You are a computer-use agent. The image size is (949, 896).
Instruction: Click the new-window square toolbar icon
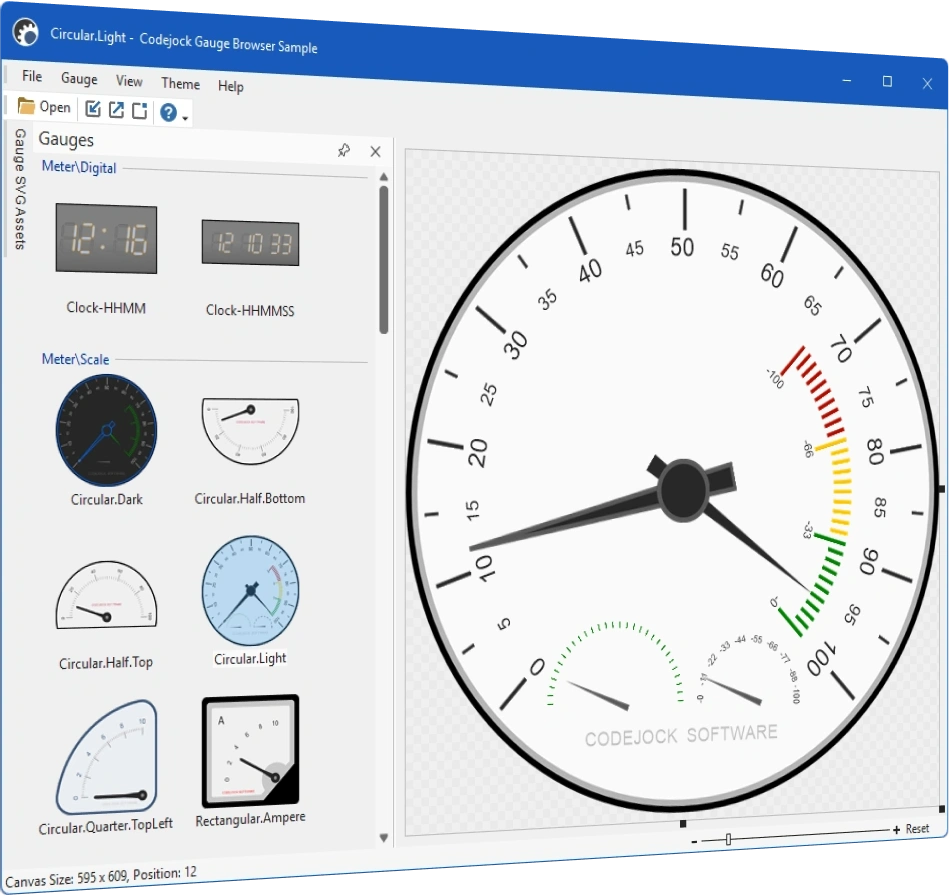tap(140, 111)
